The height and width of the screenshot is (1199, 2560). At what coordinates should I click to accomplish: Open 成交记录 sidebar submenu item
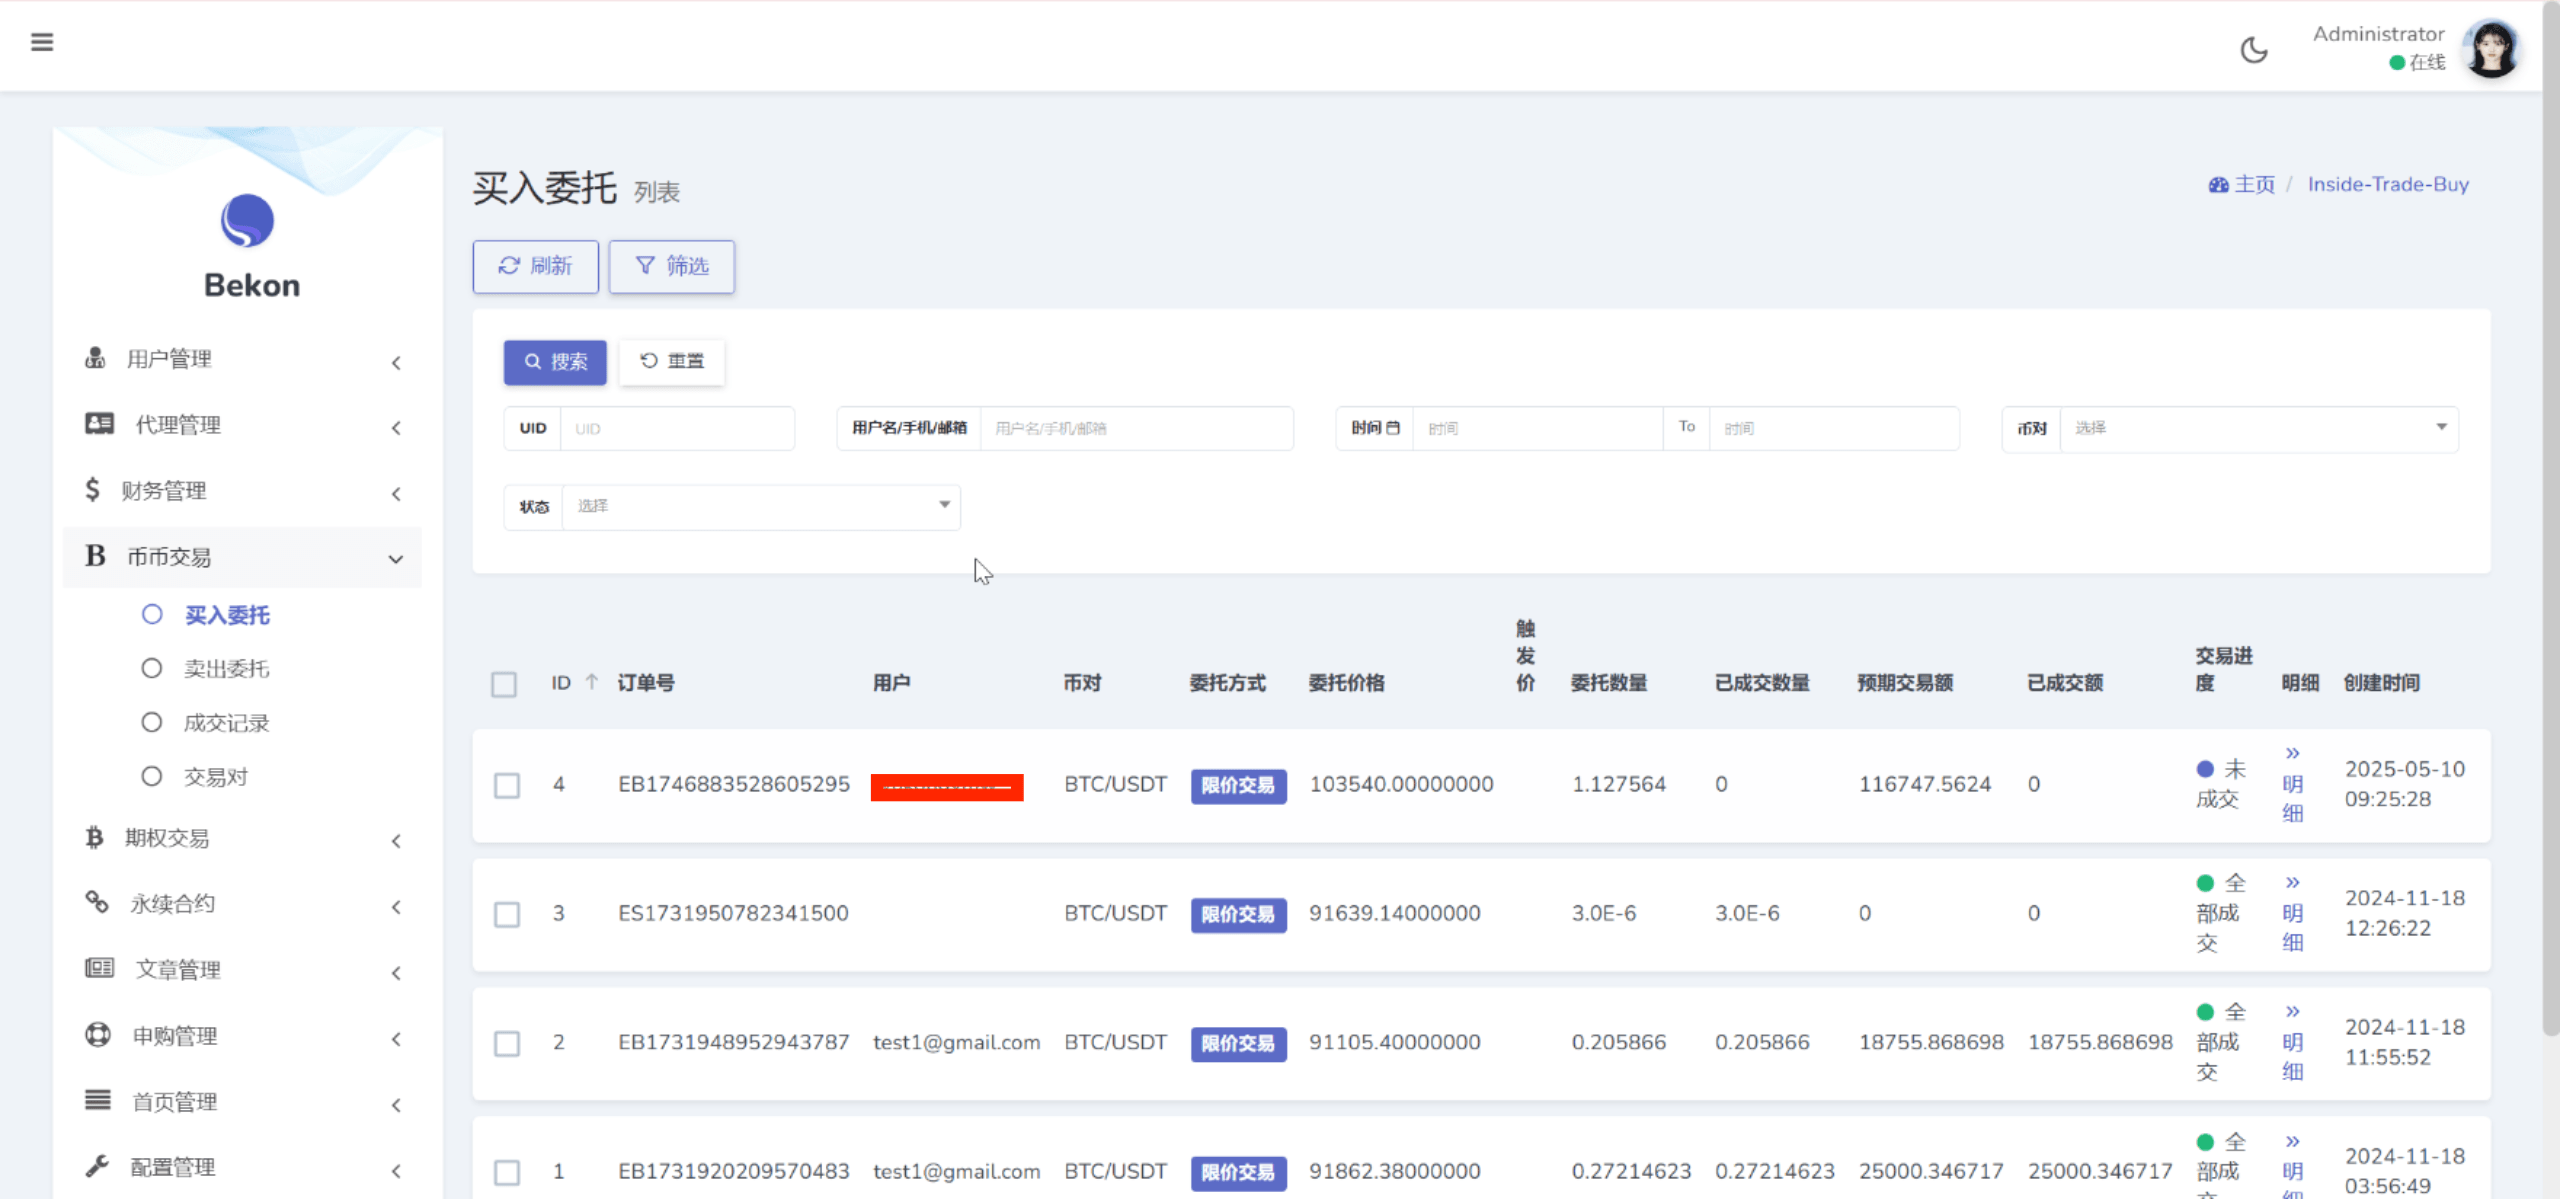click(x=226, y=723)
